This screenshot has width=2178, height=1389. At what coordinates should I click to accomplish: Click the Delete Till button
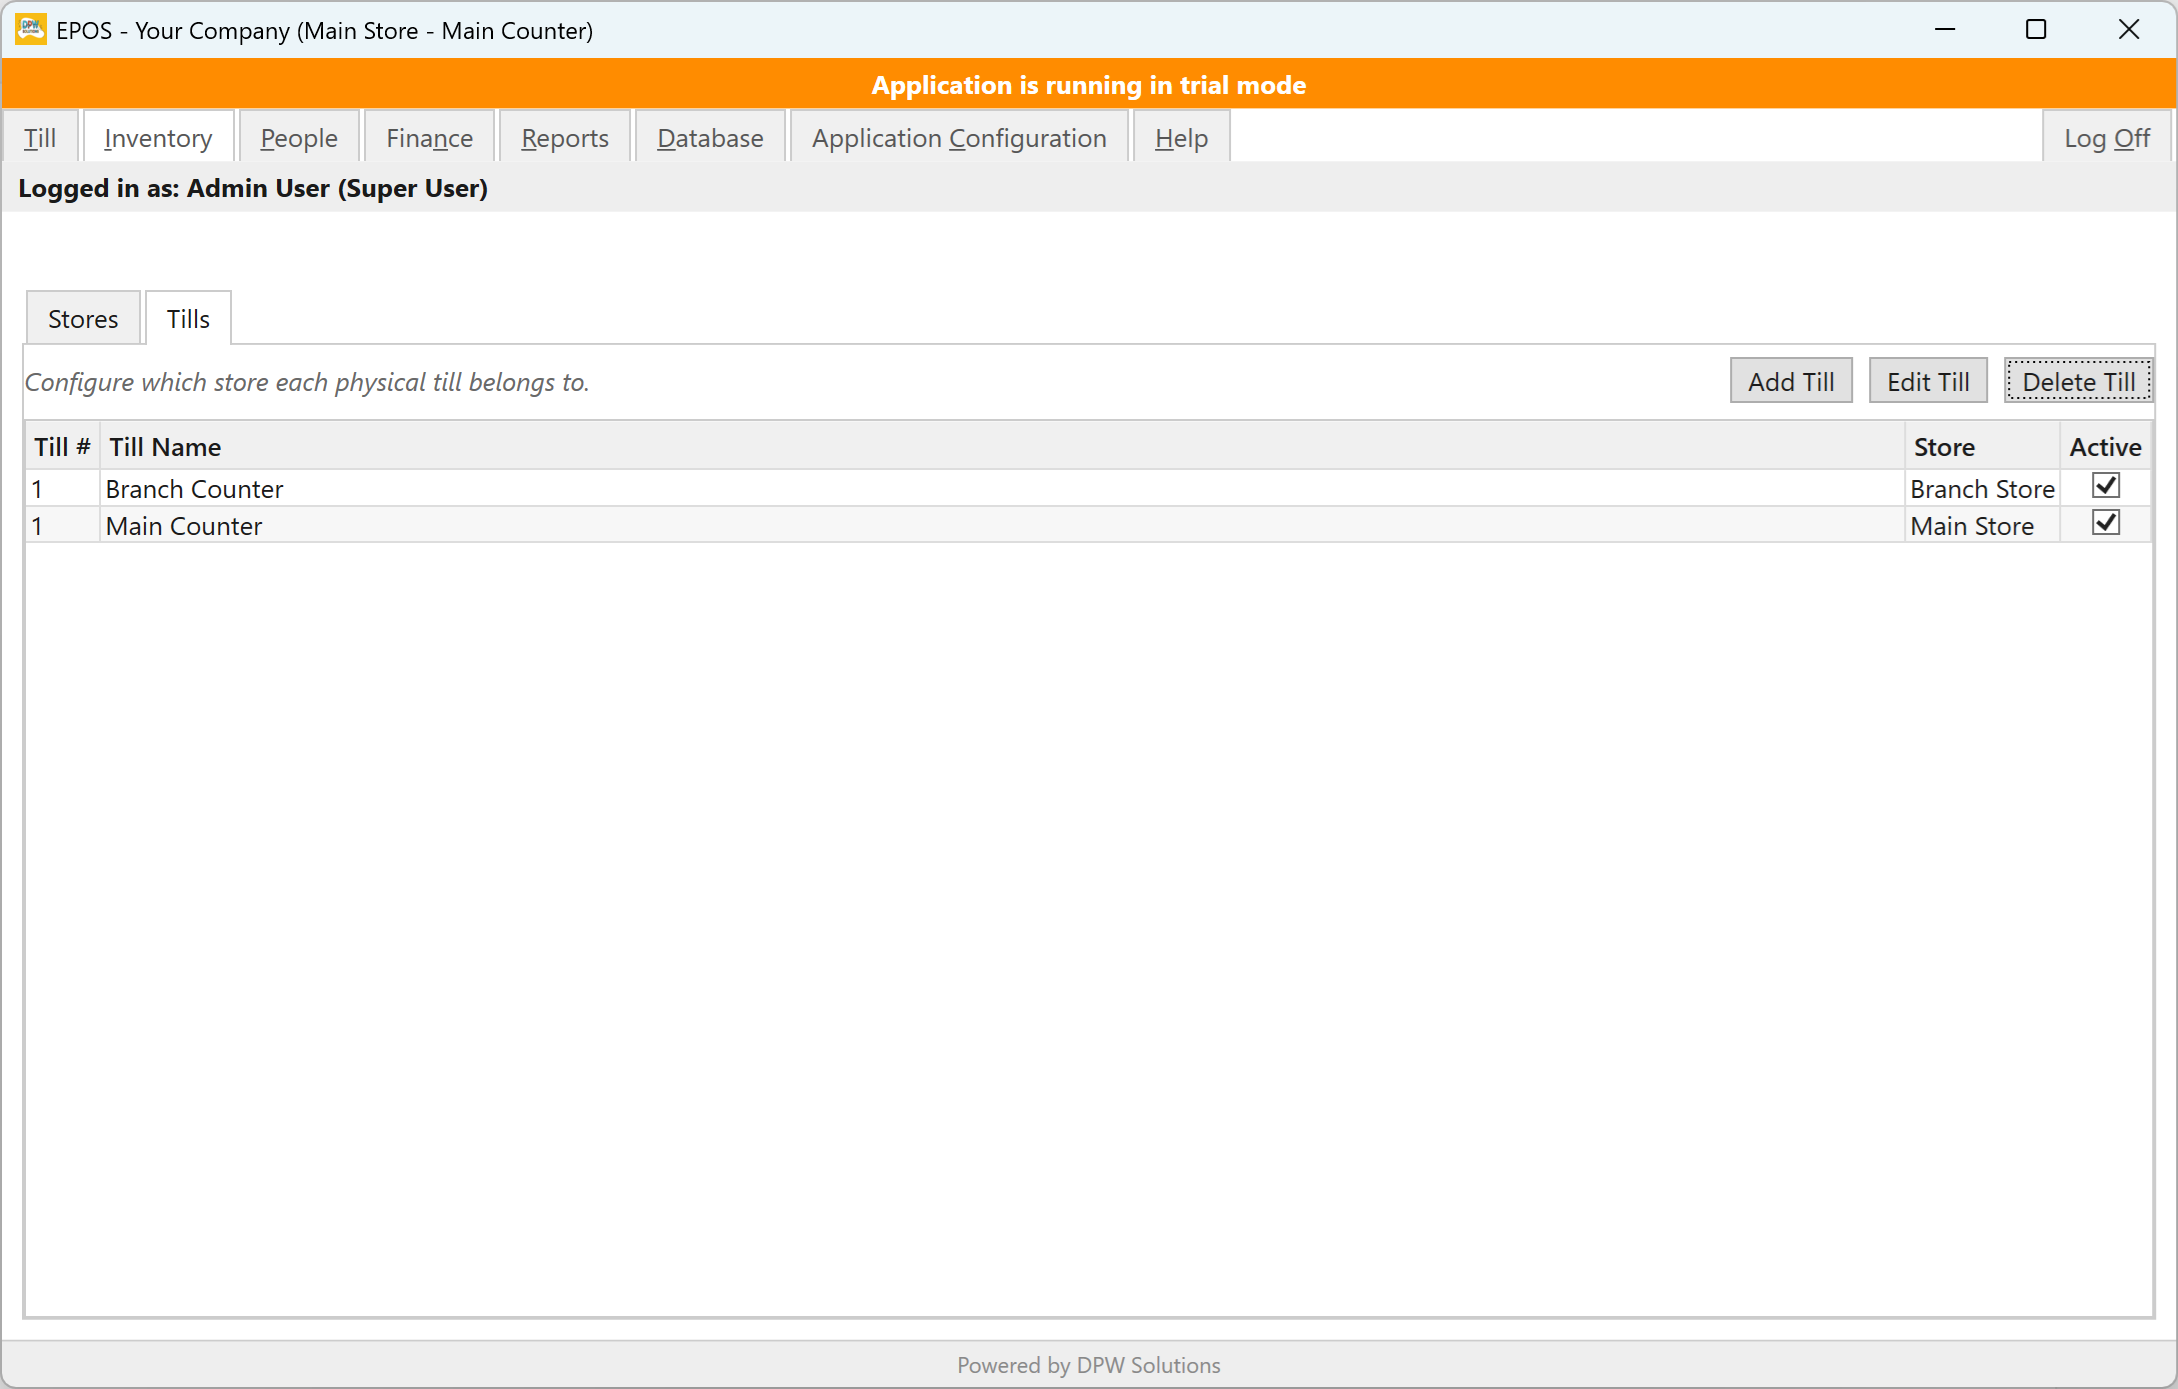[x=2078, y=381]
